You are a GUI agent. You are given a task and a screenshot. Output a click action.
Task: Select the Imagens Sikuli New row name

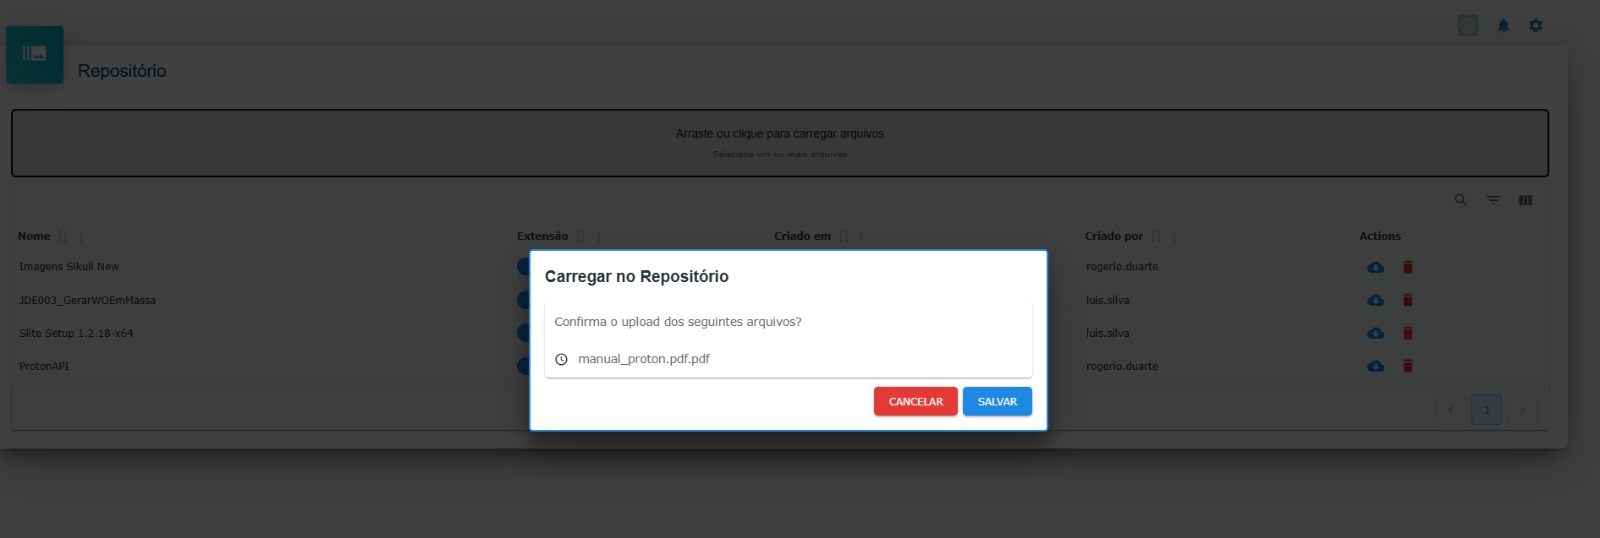69,267
